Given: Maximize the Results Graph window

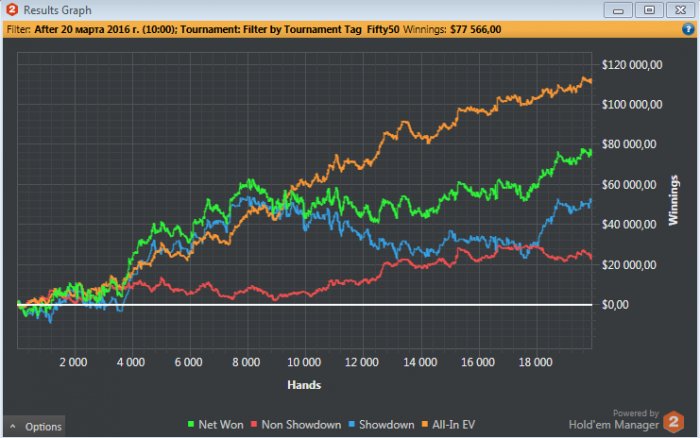Looking at the screenshot, I should click(x=649, y=10).
